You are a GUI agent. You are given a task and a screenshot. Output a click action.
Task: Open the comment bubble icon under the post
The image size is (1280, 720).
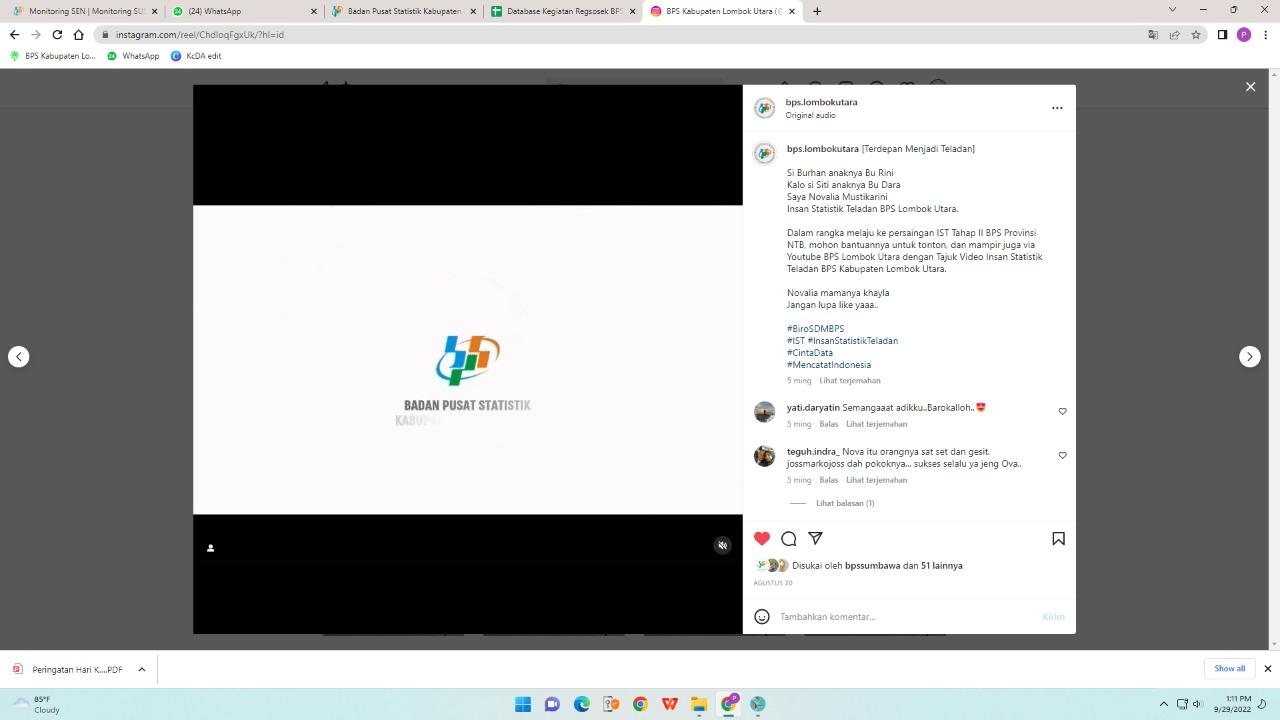click(789, 538)
